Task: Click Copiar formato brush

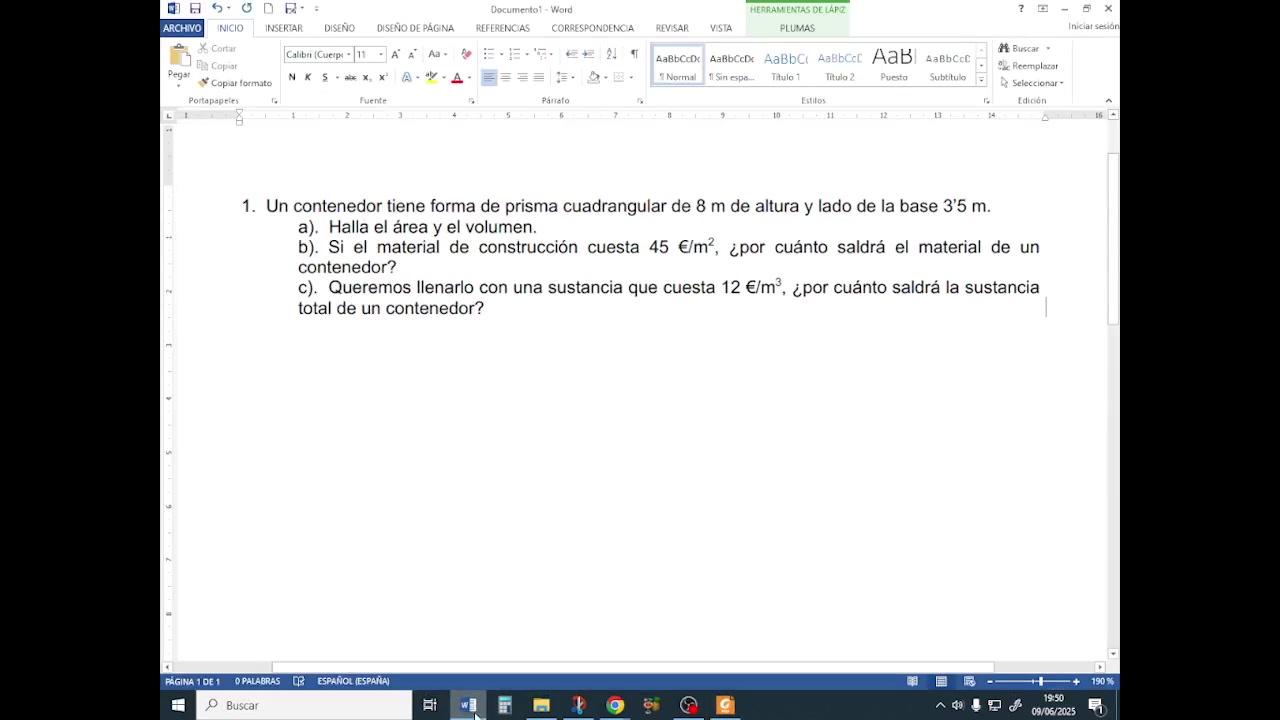Action: click(x=235, y=83)
